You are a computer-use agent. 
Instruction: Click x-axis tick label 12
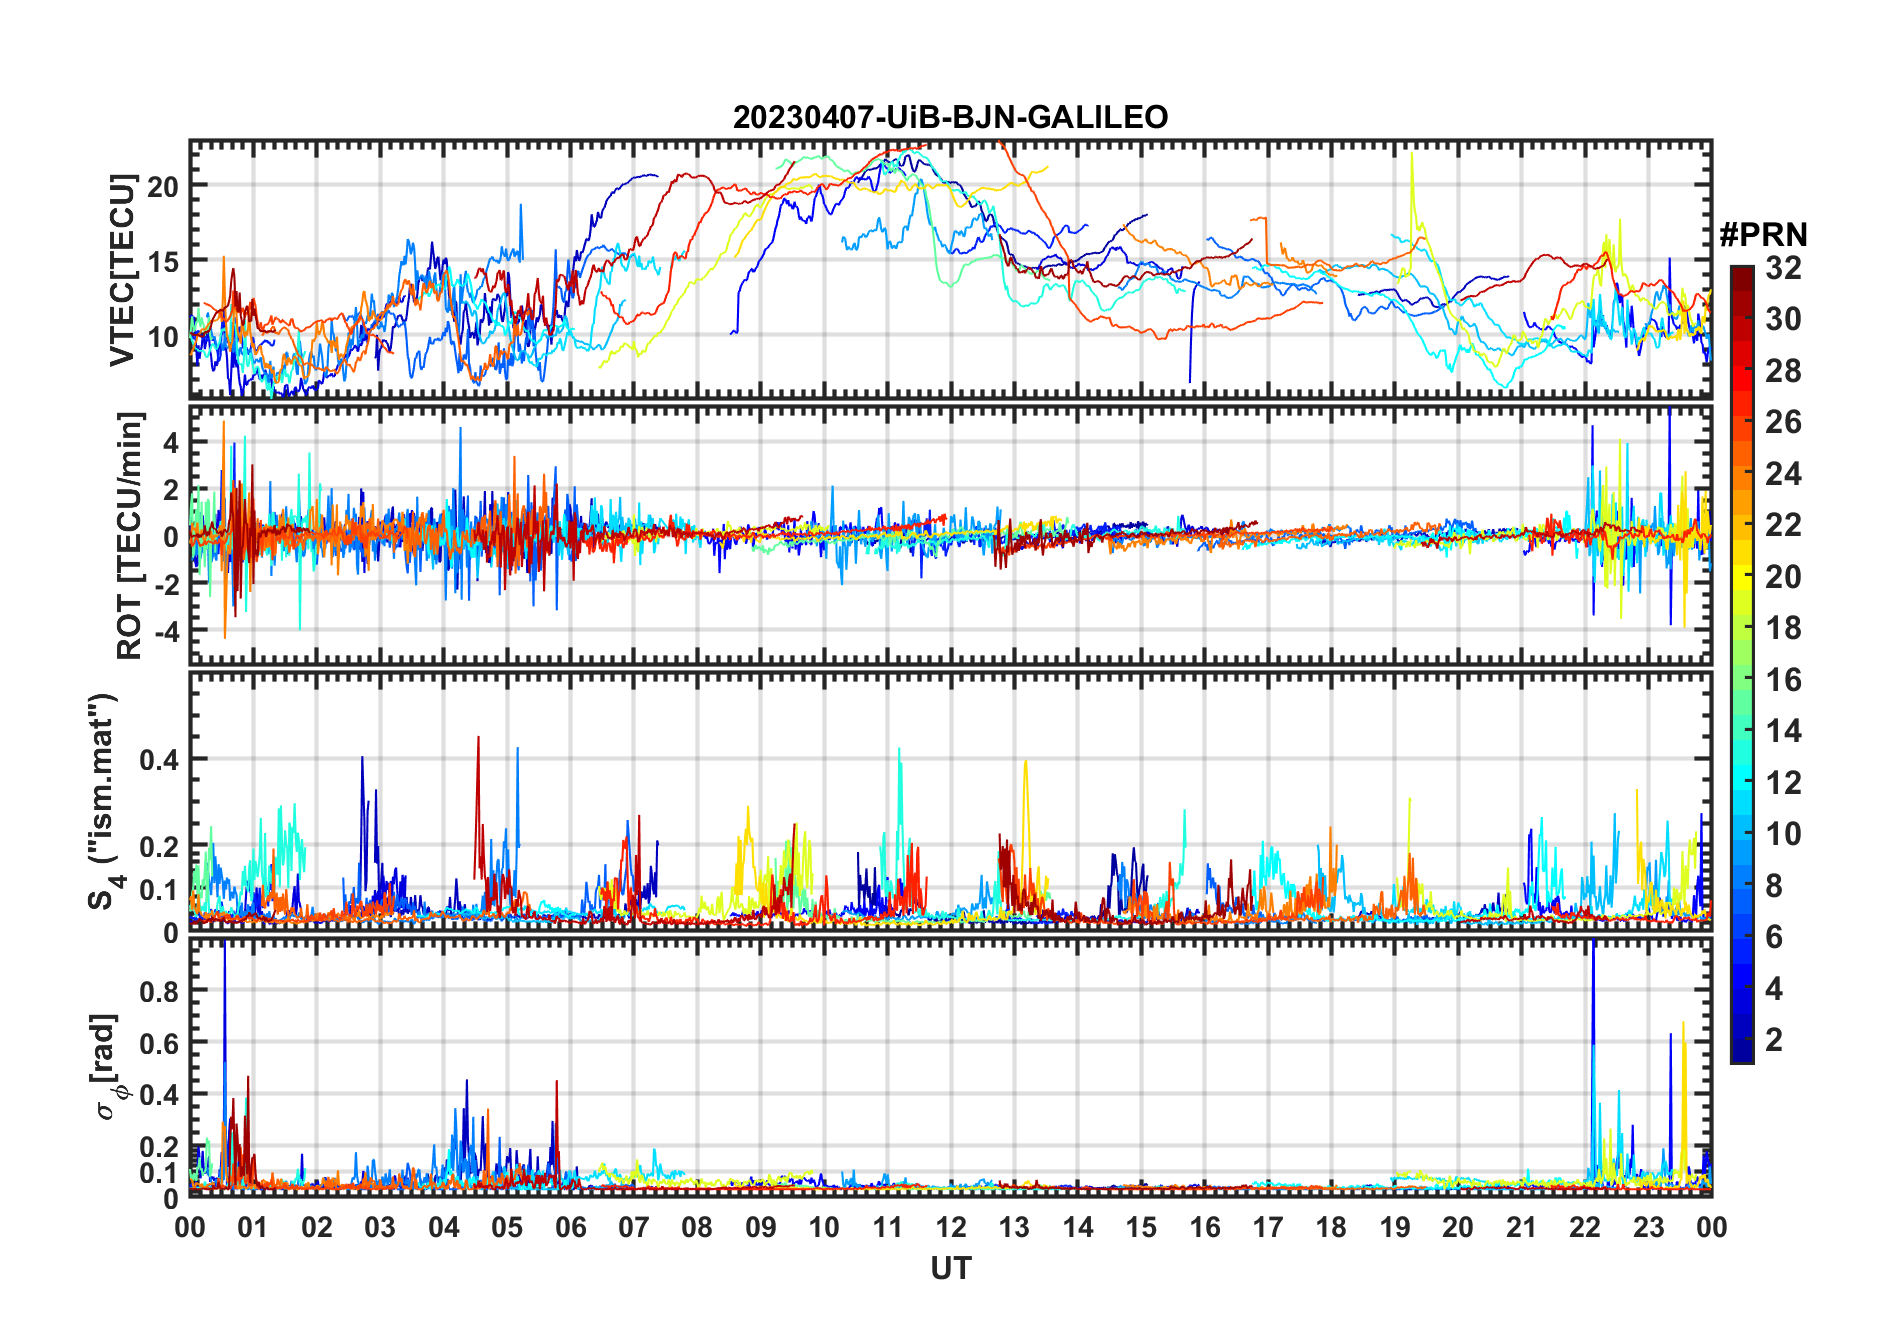tap(951, 1227)
